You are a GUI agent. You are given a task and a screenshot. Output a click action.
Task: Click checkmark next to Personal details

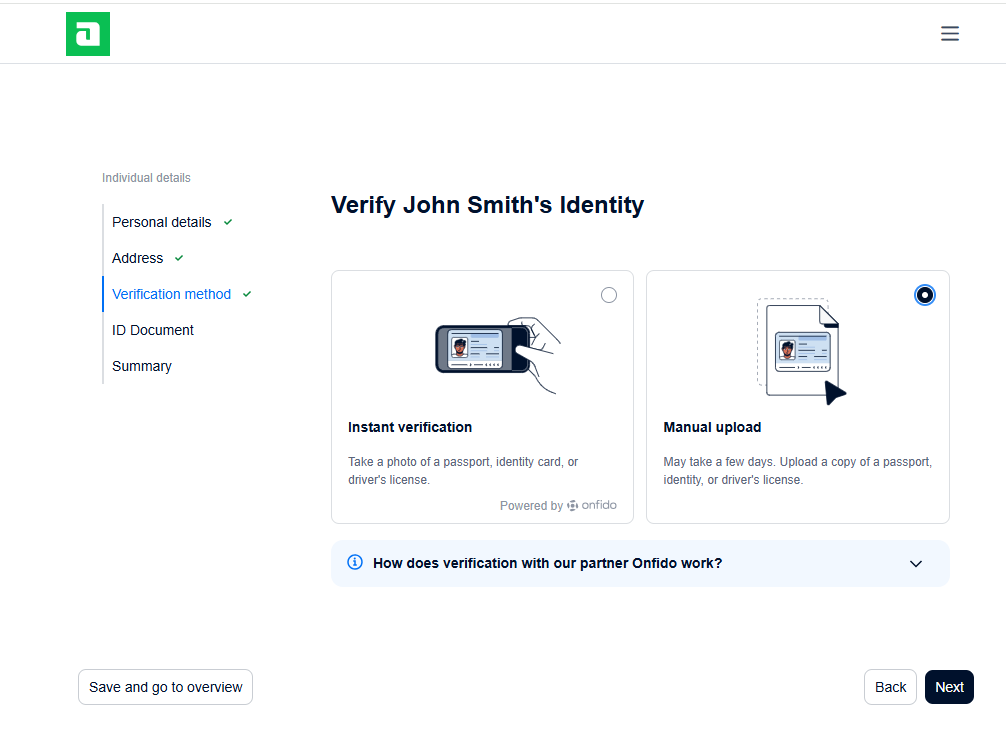click(x=228, y=222)
